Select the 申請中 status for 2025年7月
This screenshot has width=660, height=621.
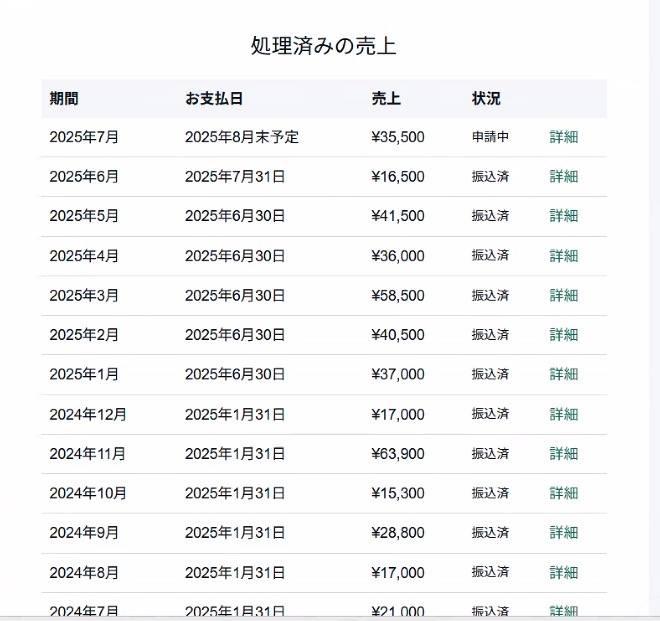tap(490, 137)
